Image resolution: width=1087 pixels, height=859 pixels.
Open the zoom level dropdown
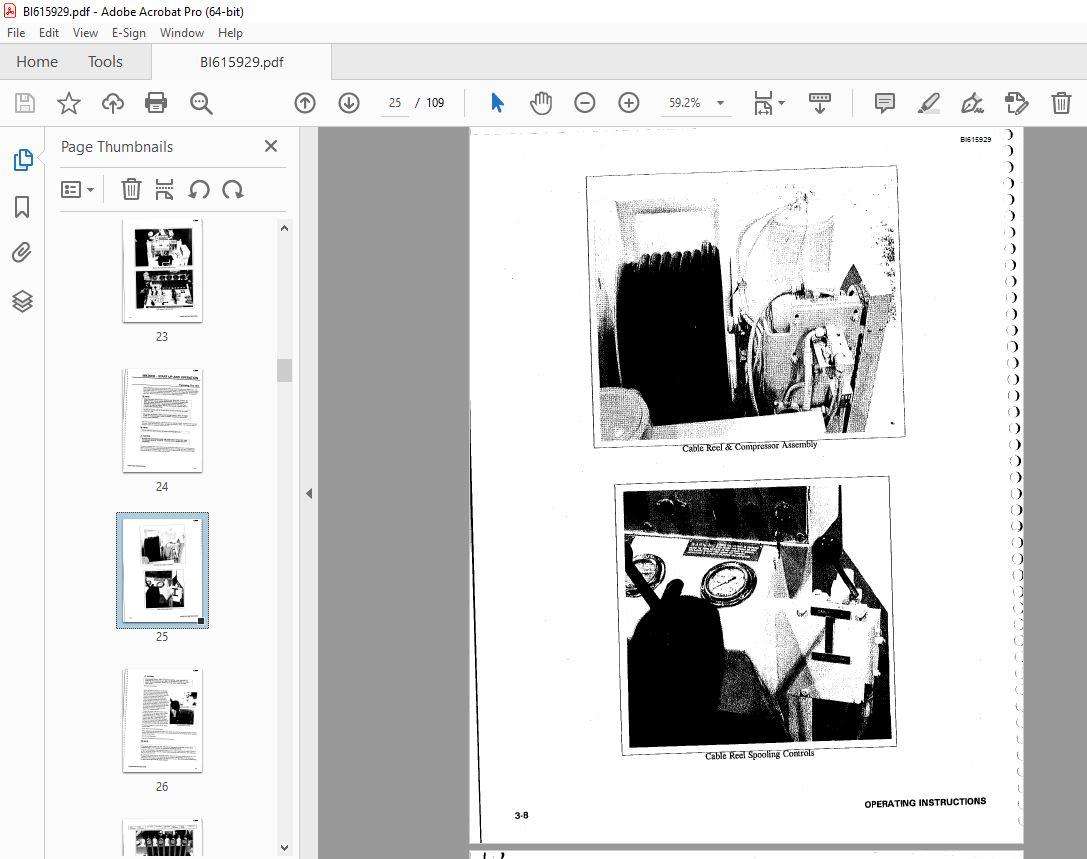pyautogui.click(x=720, y=103)
